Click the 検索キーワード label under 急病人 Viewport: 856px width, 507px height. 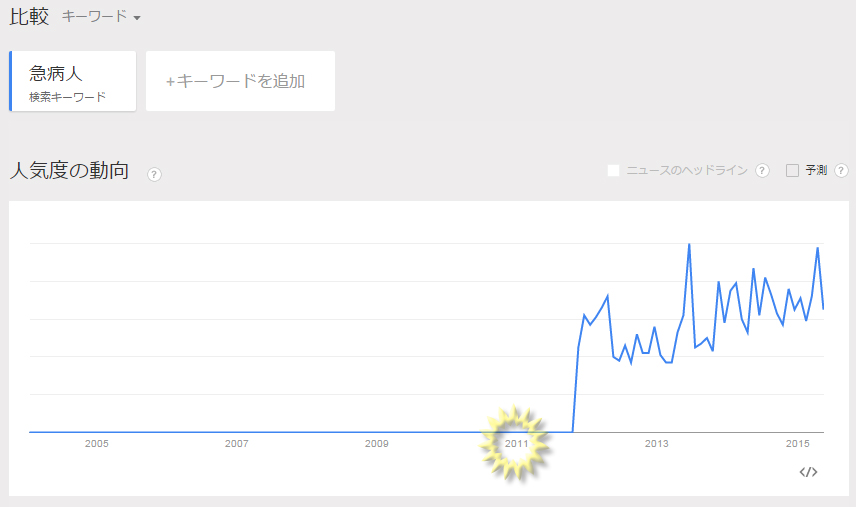pos(67,97)
